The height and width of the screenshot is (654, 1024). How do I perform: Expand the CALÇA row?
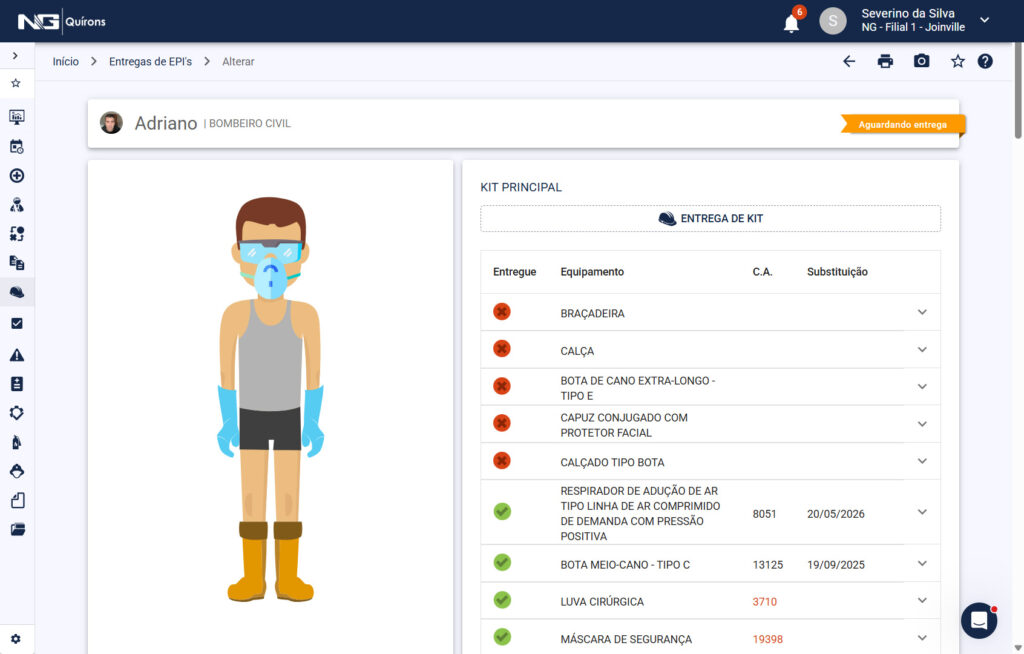tap(921, 350)
